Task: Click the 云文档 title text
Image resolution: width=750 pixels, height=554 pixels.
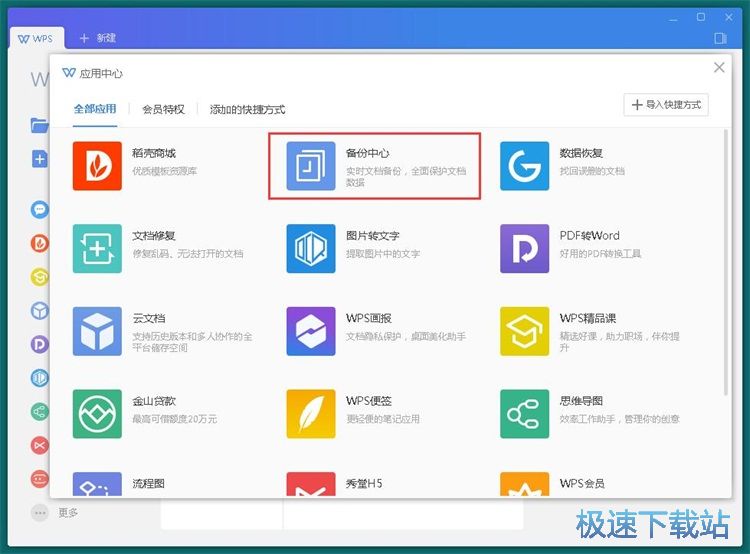Action: pyautogui.click(x=149, y=318)
